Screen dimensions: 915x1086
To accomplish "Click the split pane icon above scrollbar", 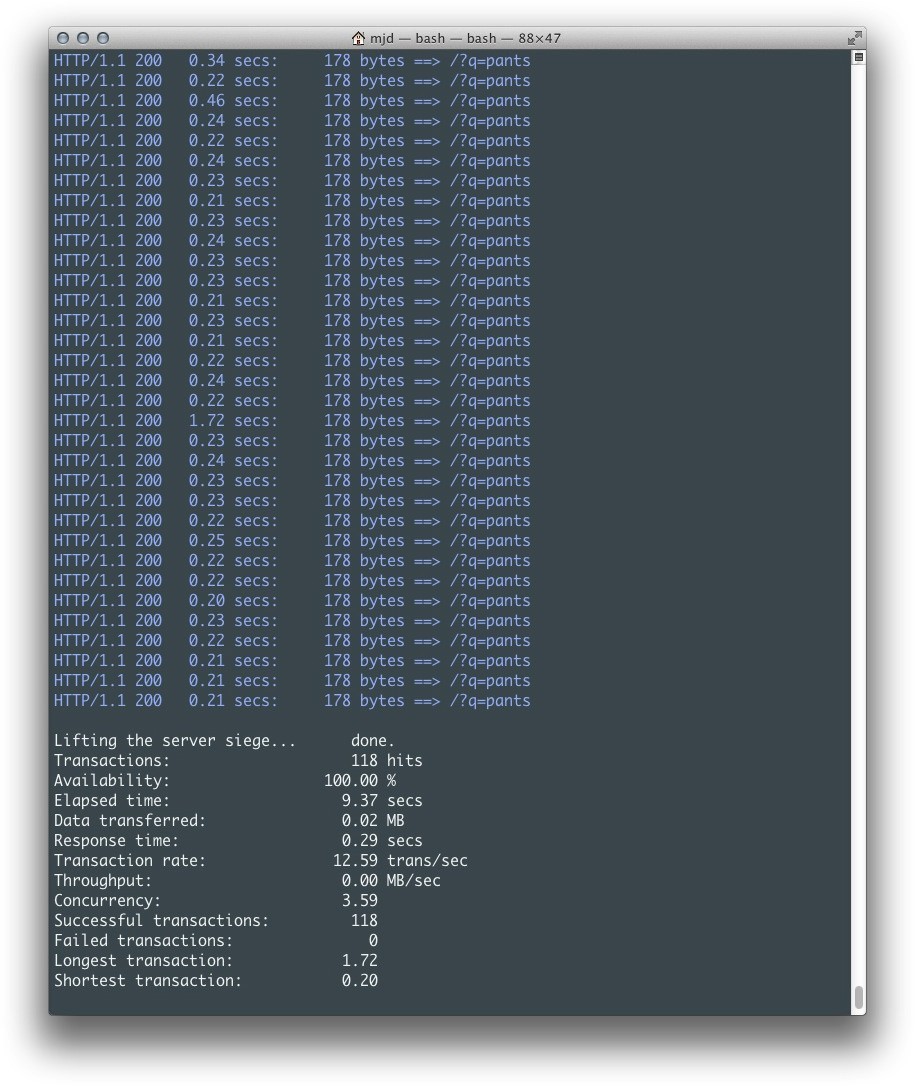I will tap(858, 58).
